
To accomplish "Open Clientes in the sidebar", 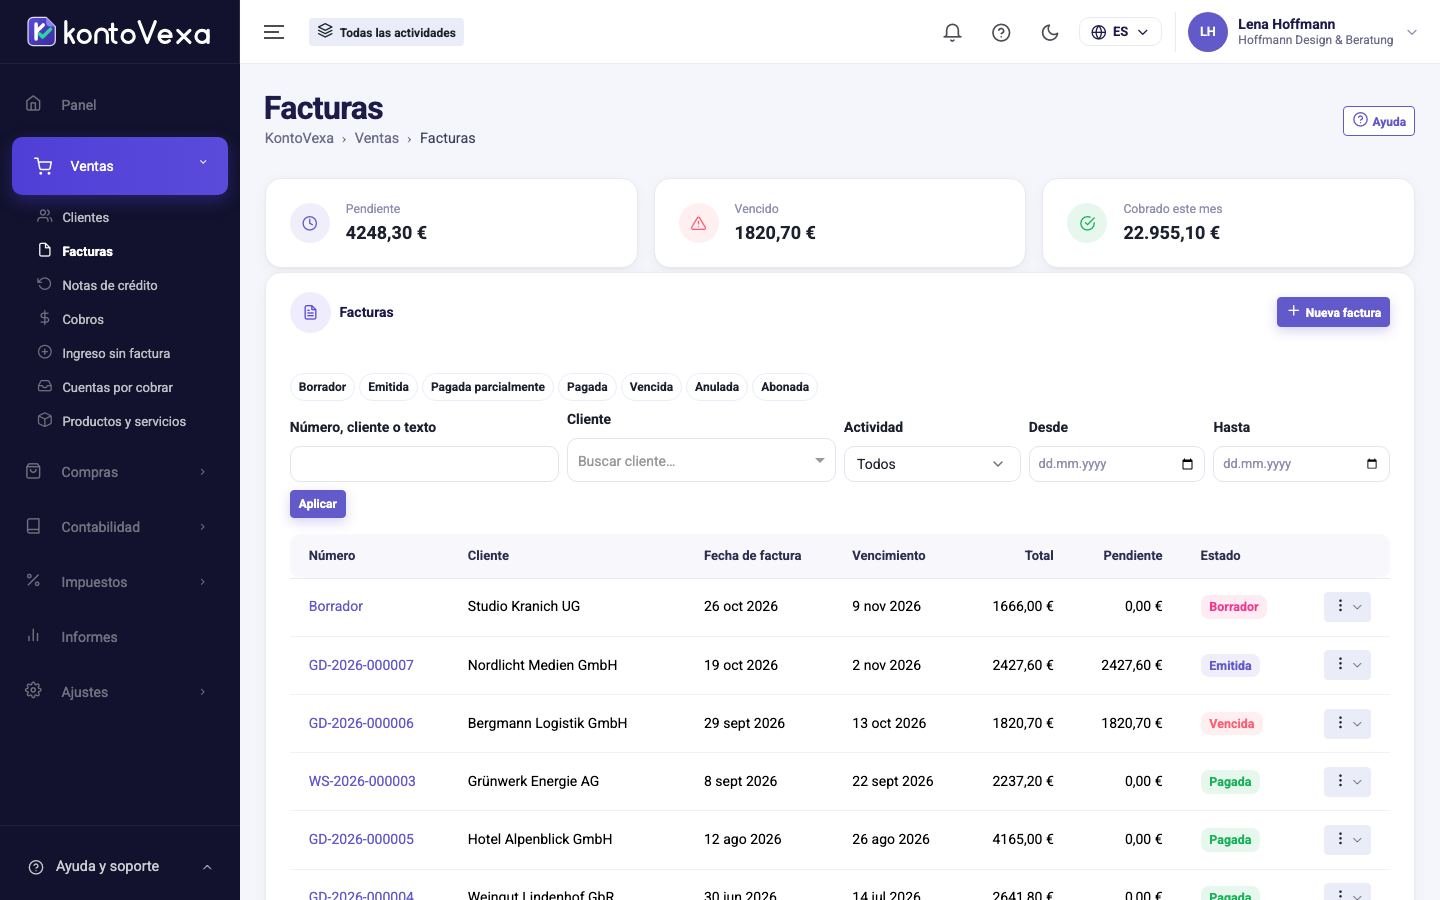I will click(x=85, y=217).
